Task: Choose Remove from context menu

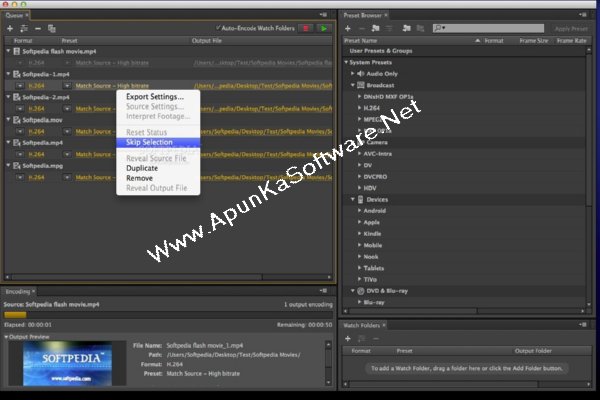Action: coord(139,178)
